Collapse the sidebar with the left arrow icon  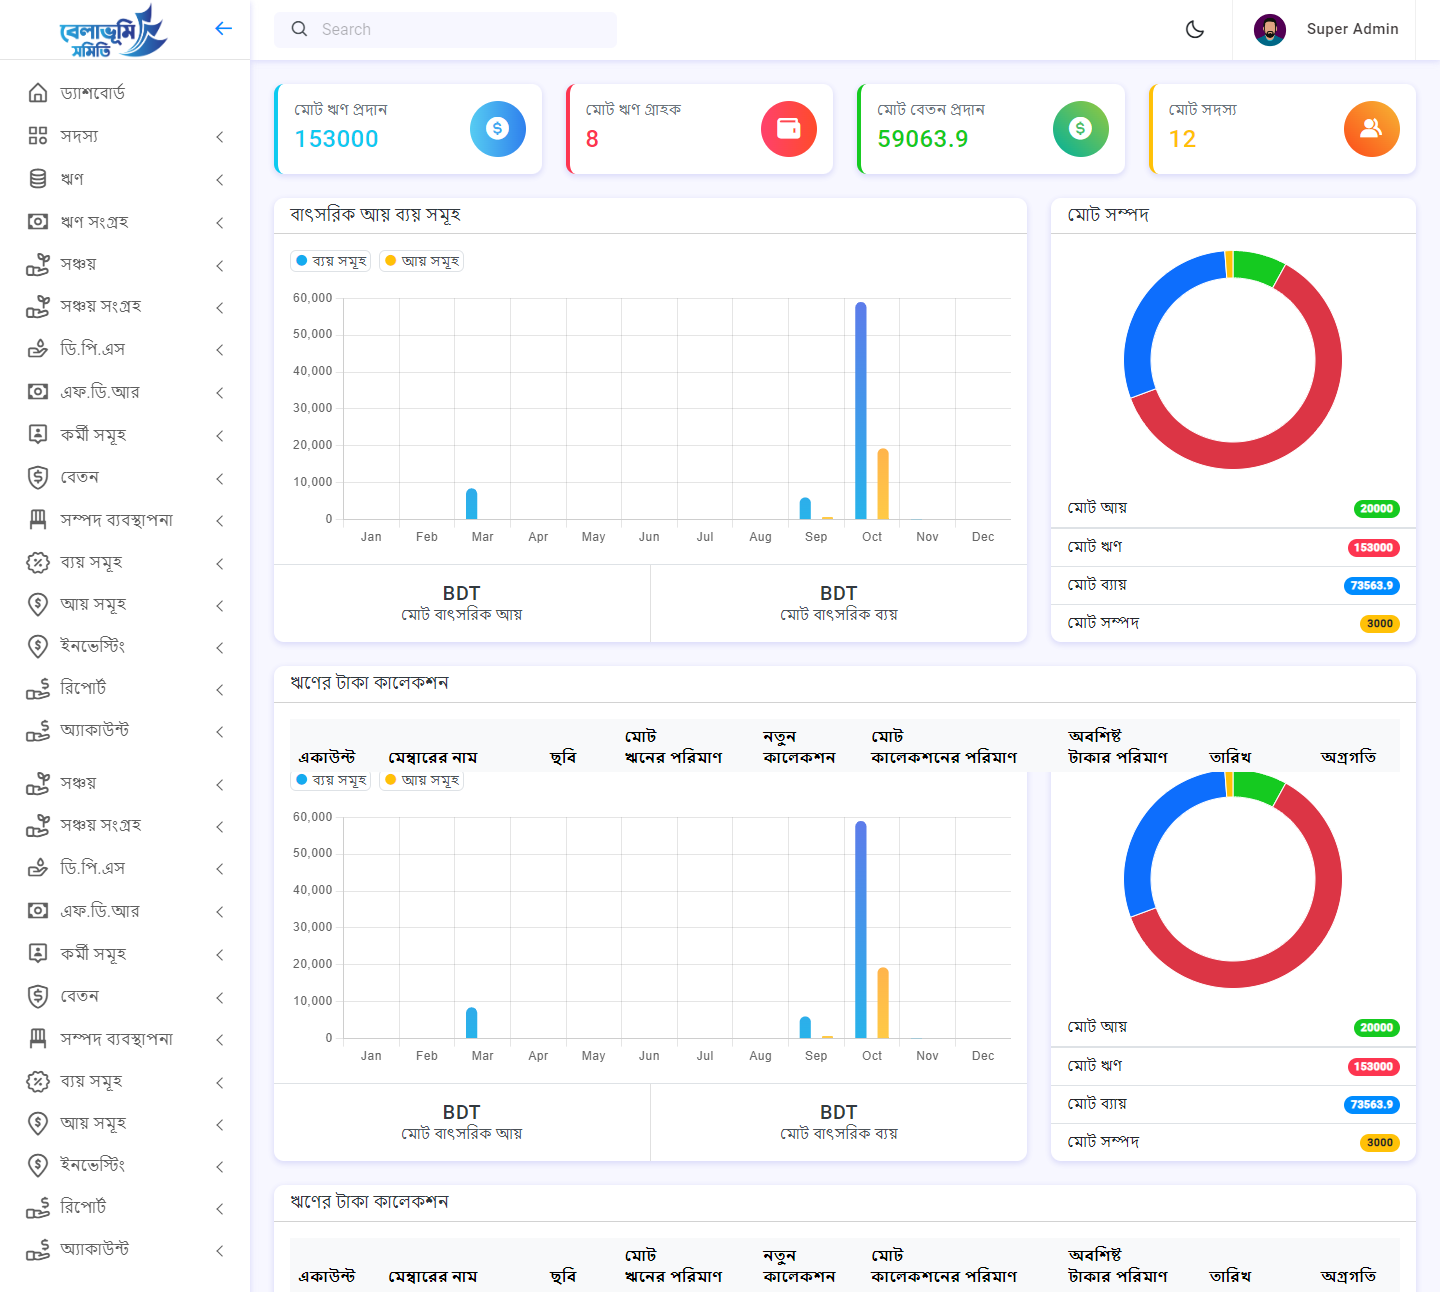coord(223,28)
